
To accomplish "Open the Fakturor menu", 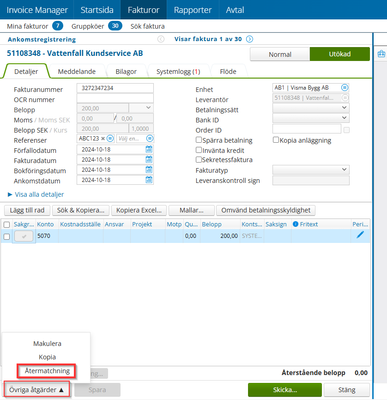I will click(143, 10).
